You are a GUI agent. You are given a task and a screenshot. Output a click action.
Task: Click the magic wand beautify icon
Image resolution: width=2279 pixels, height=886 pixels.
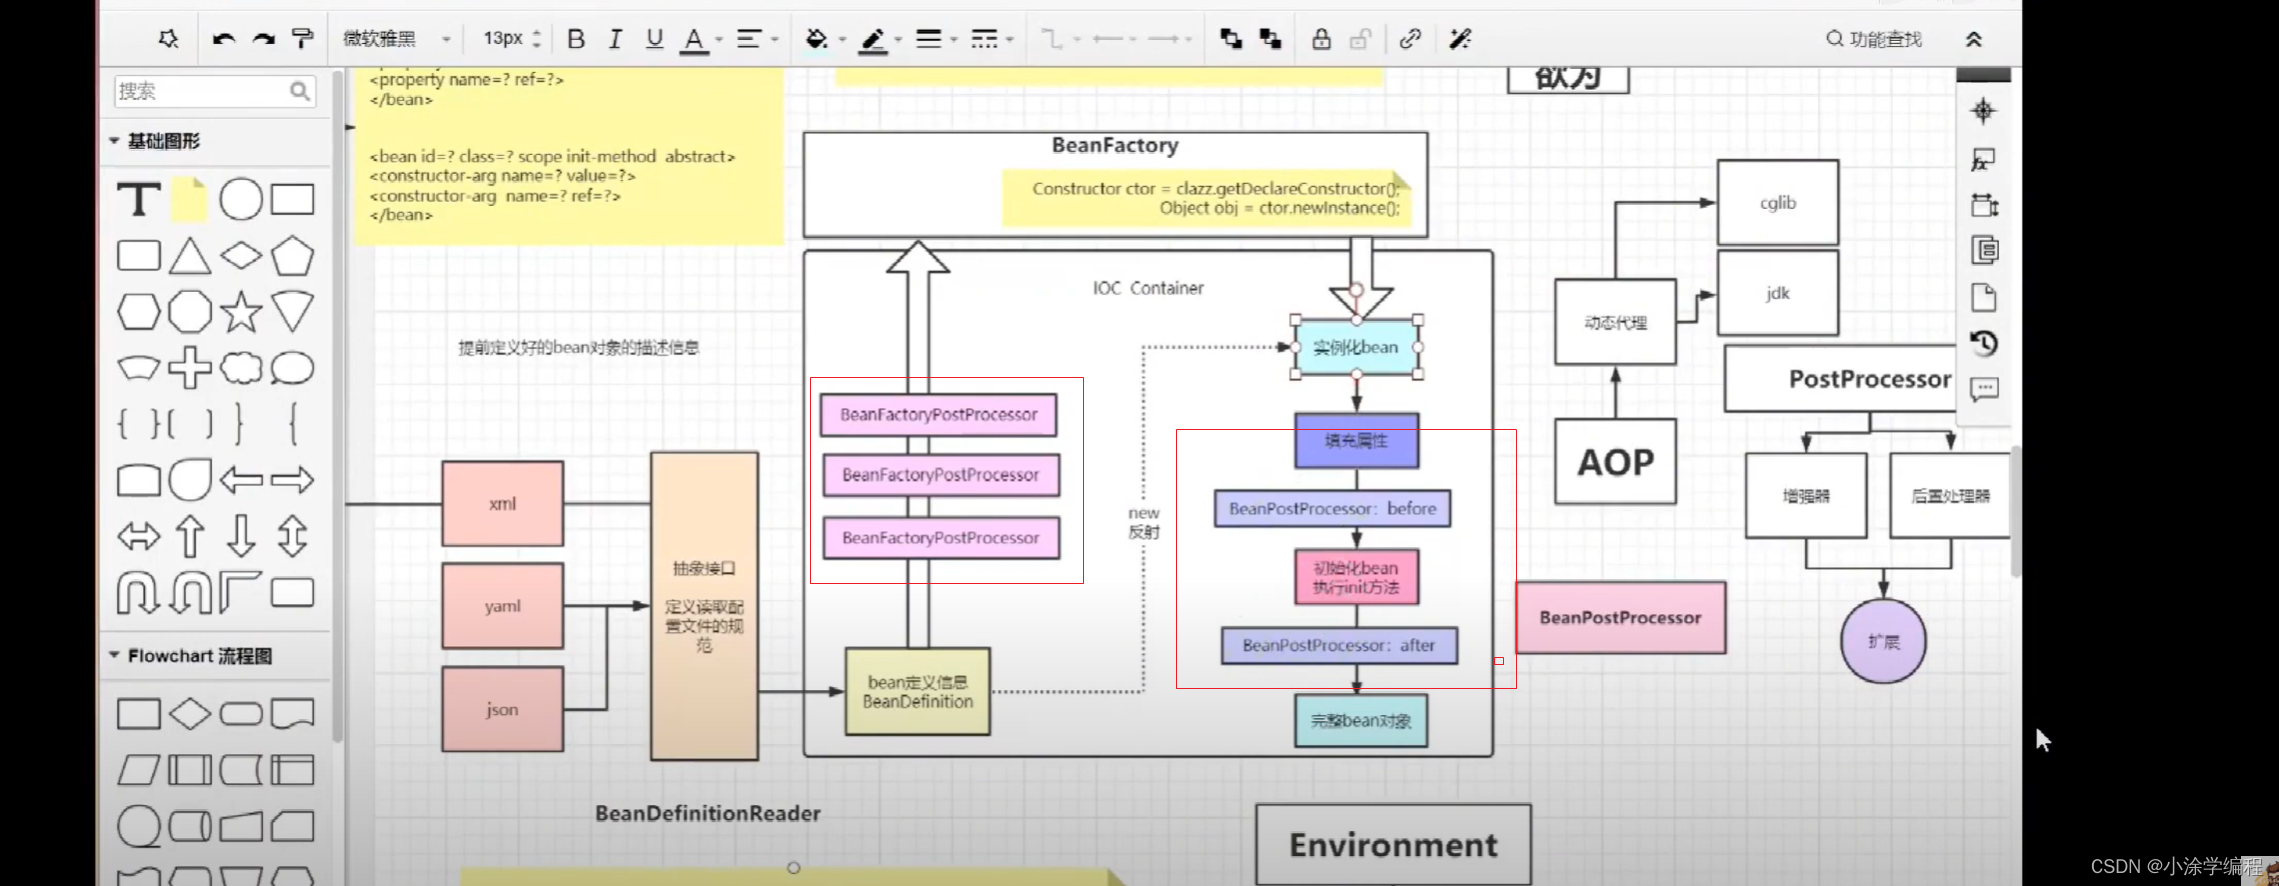[x=1460, y=39]
